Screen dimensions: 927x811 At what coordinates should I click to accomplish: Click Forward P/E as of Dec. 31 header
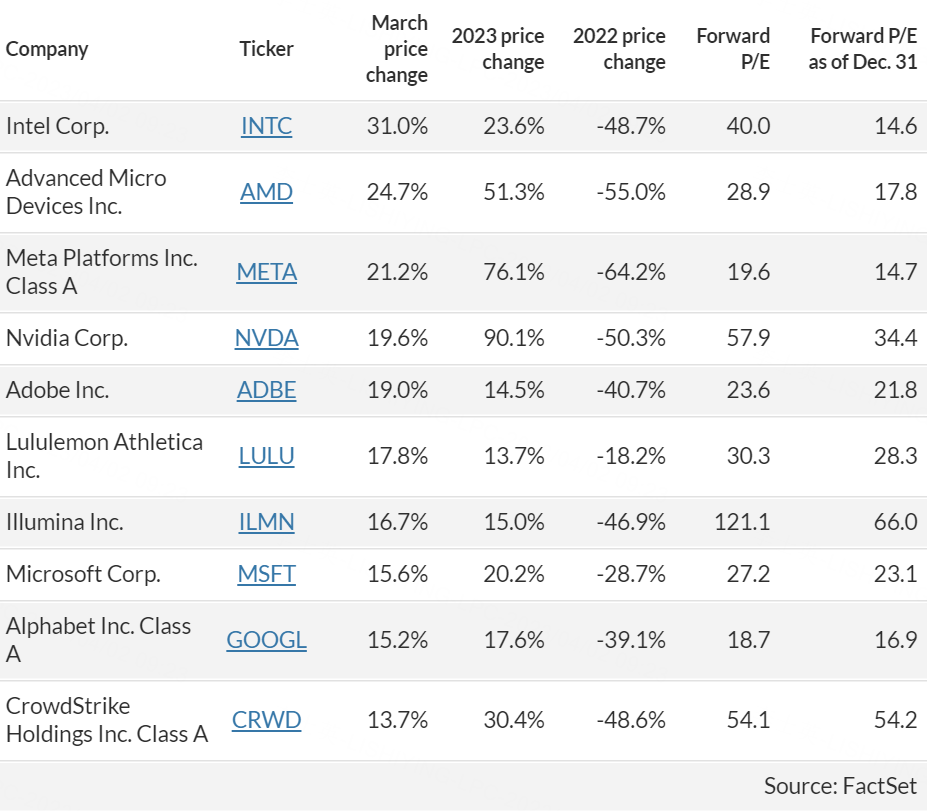863,49
